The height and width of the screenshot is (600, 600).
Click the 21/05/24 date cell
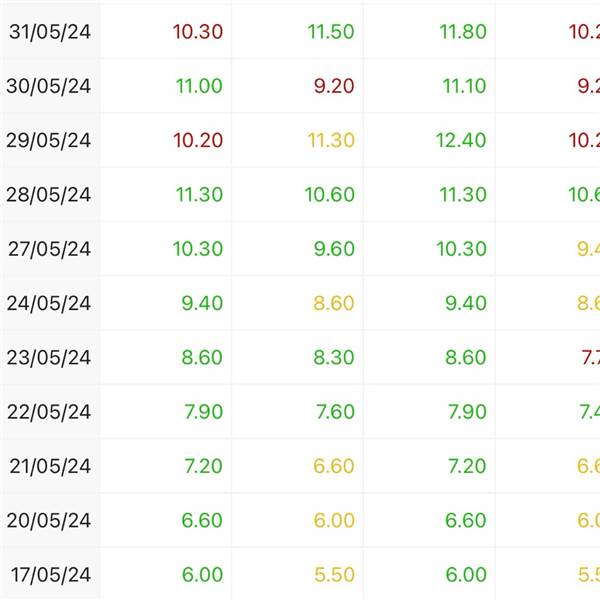pyautogui.click(x=50, y=466)
